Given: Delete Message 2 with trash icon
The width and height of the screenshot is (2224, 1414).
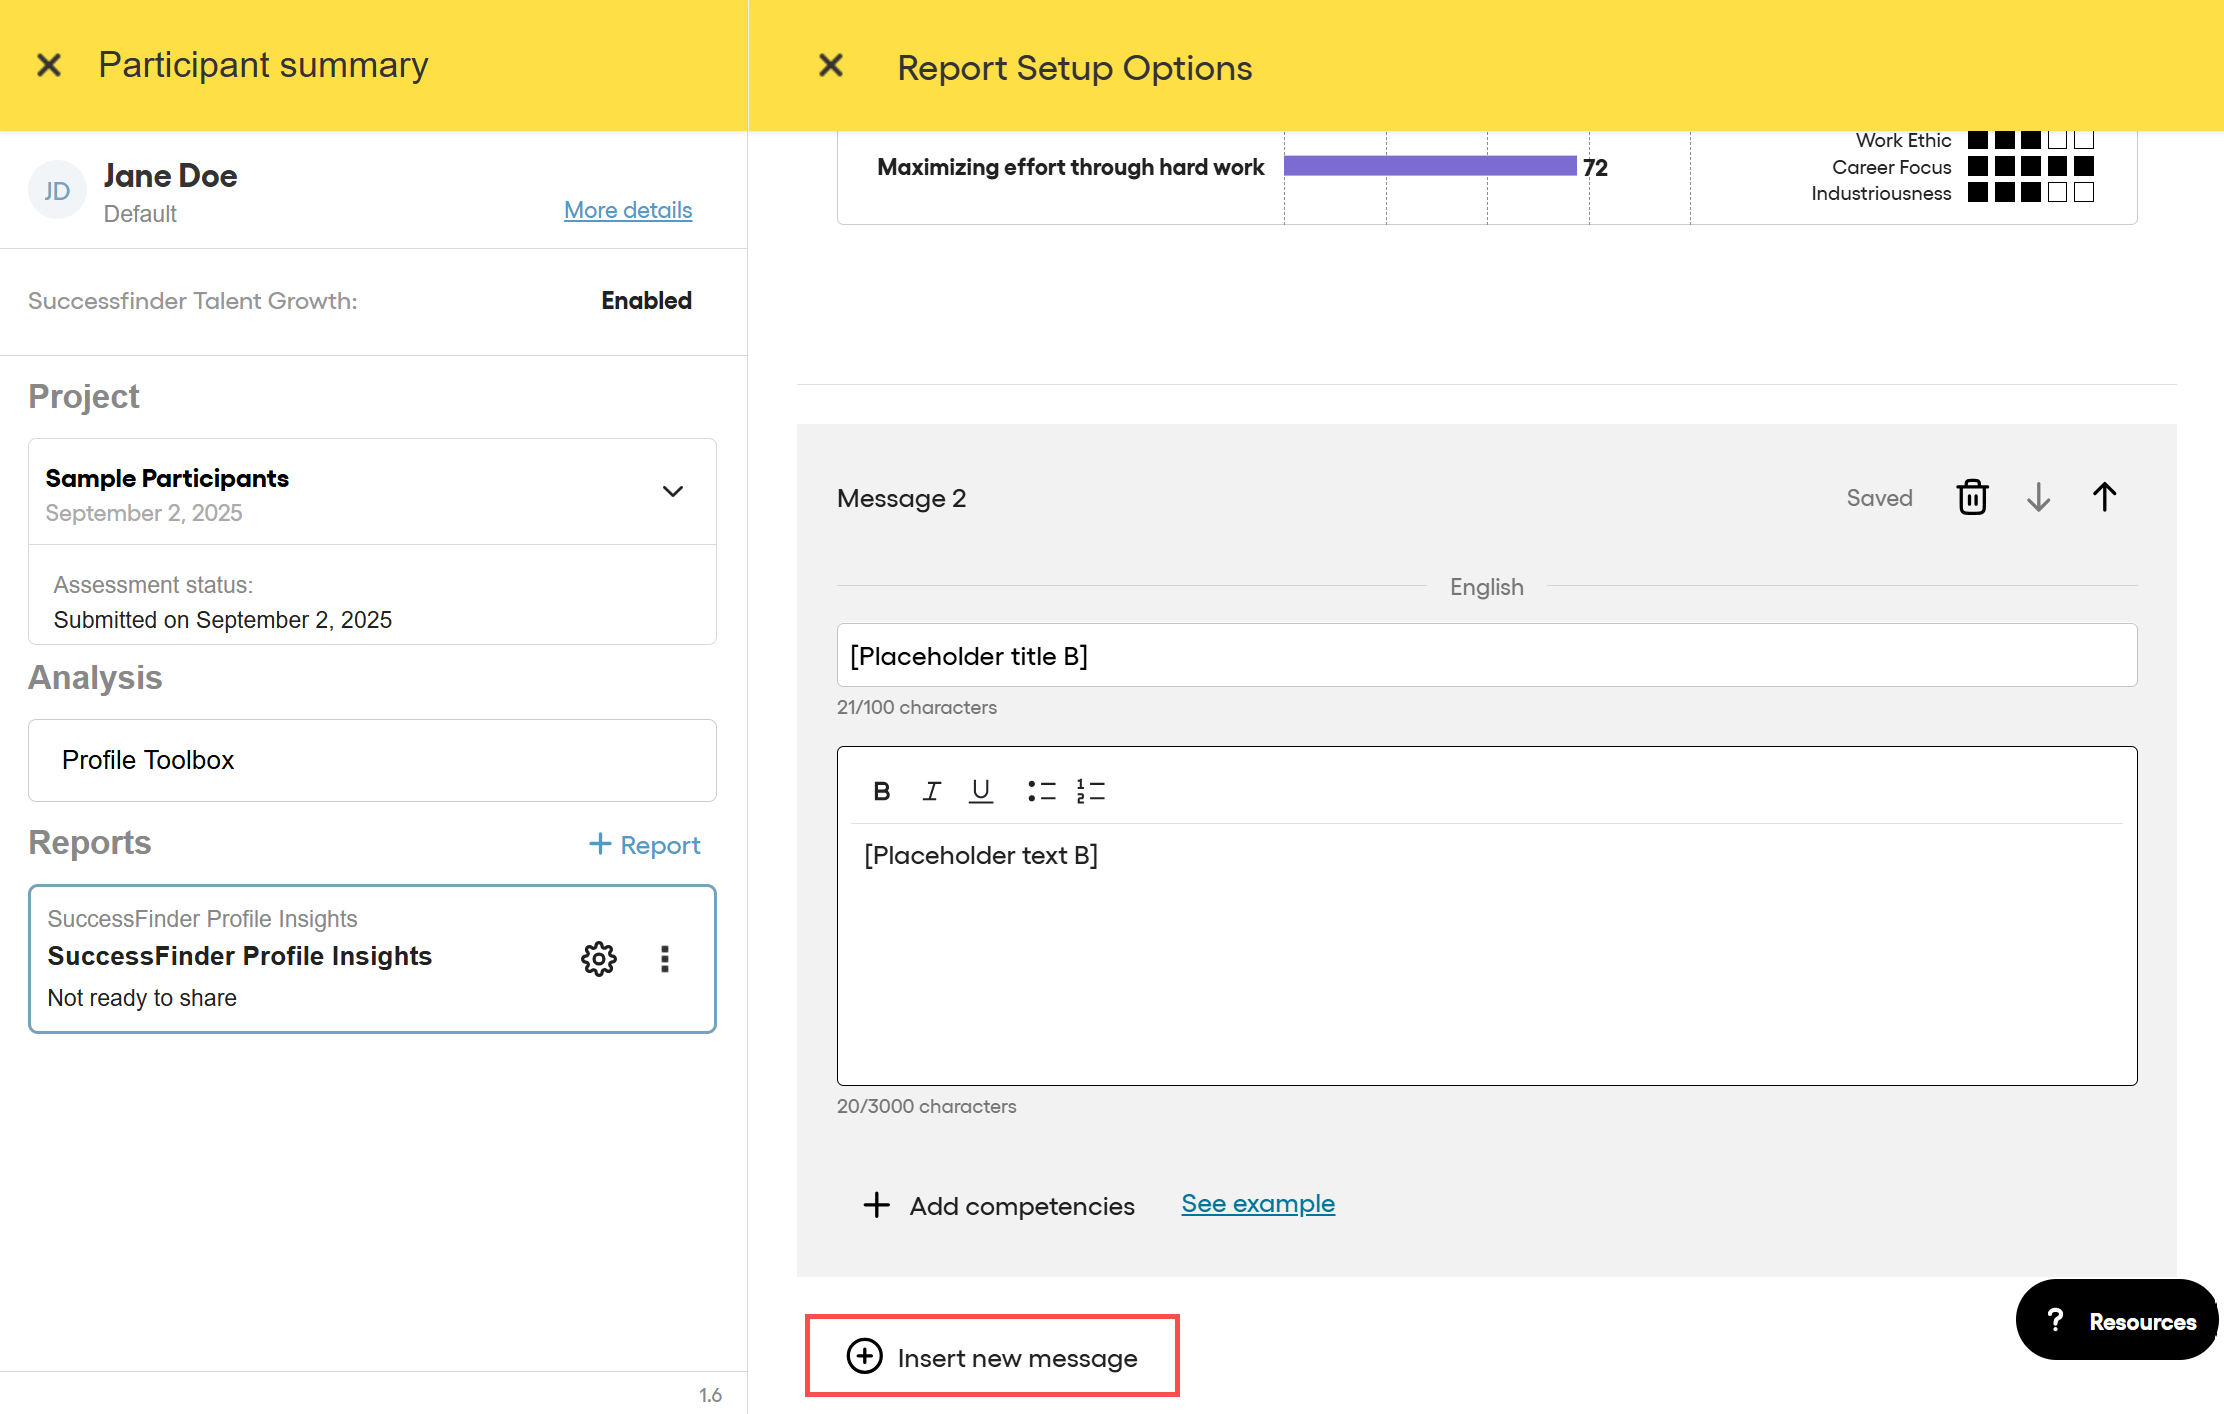Looking at the screenshot, I should pyautogui.click(x=1972, y=497).
